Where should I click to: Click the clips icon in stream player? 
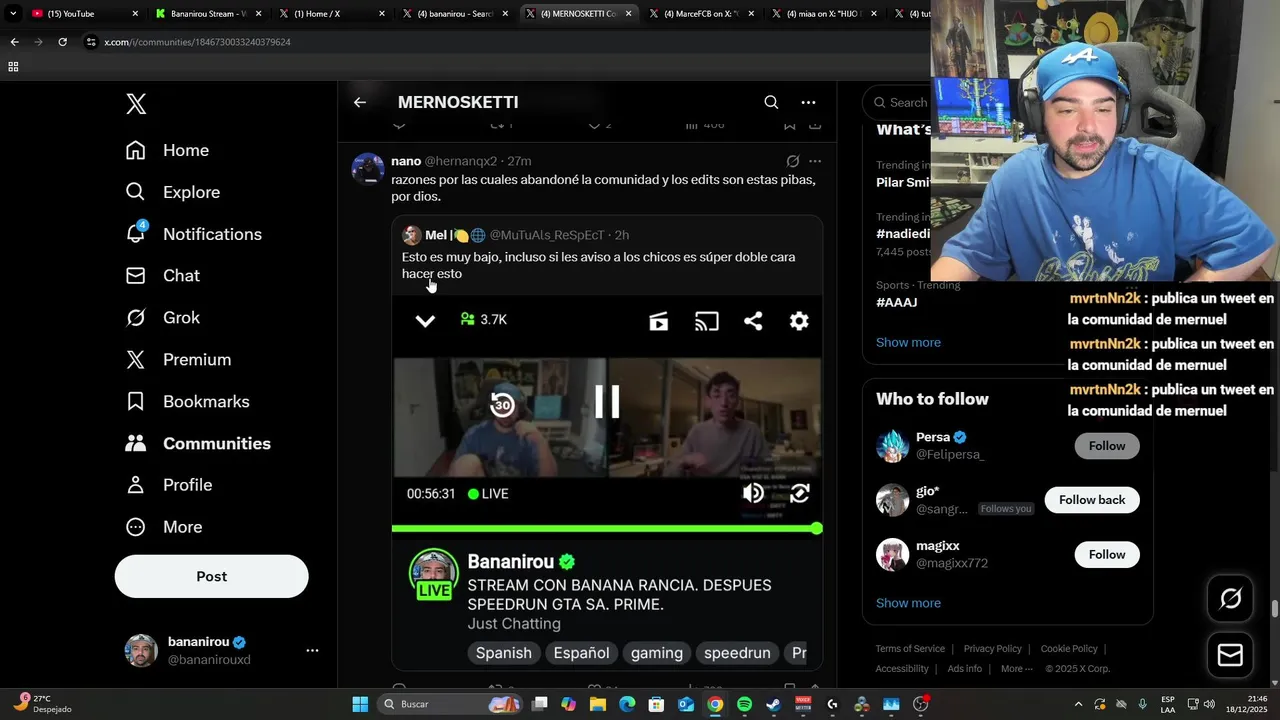(x=658, y=321)
